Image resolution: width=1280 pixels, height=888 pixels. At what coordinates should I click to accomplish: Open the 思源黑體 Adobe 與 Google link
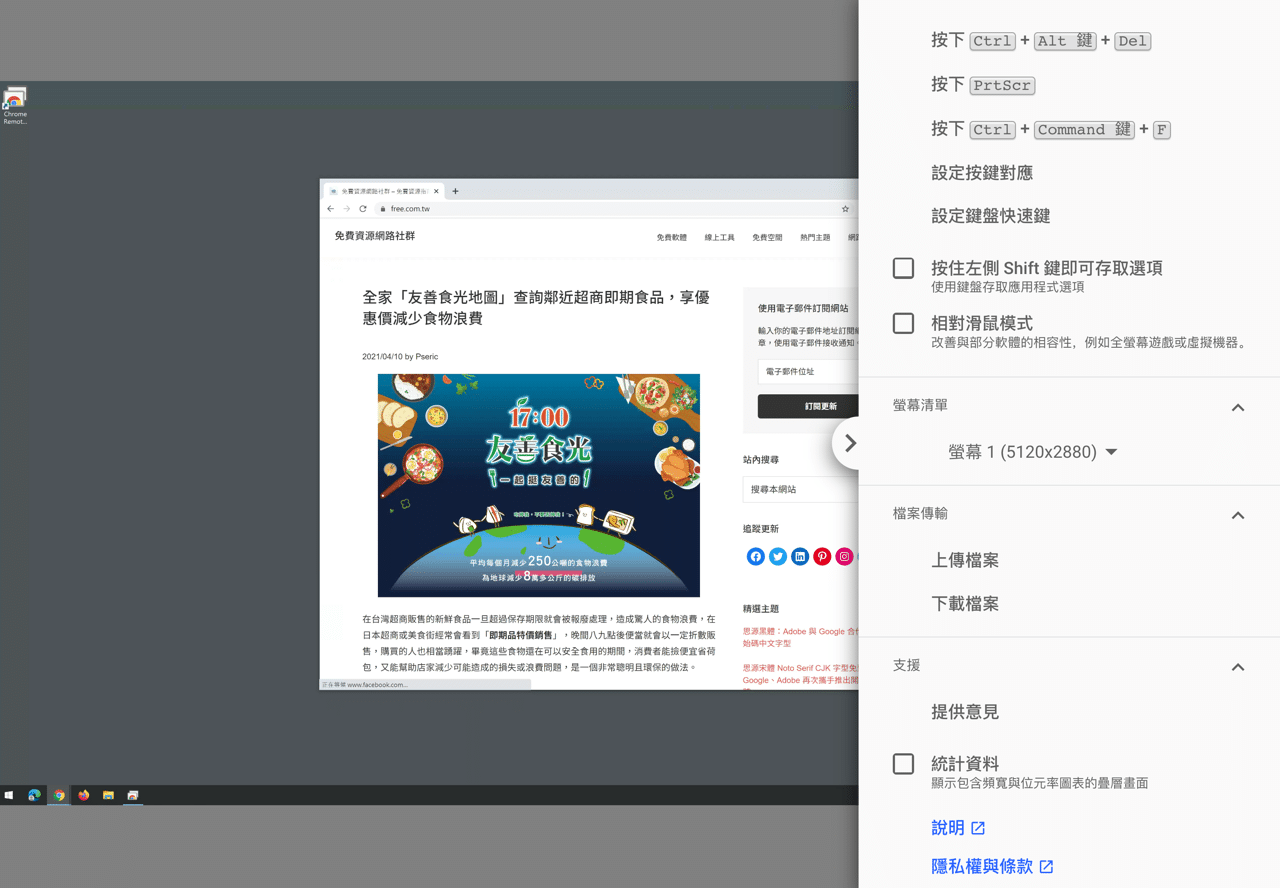pos(800,637)
